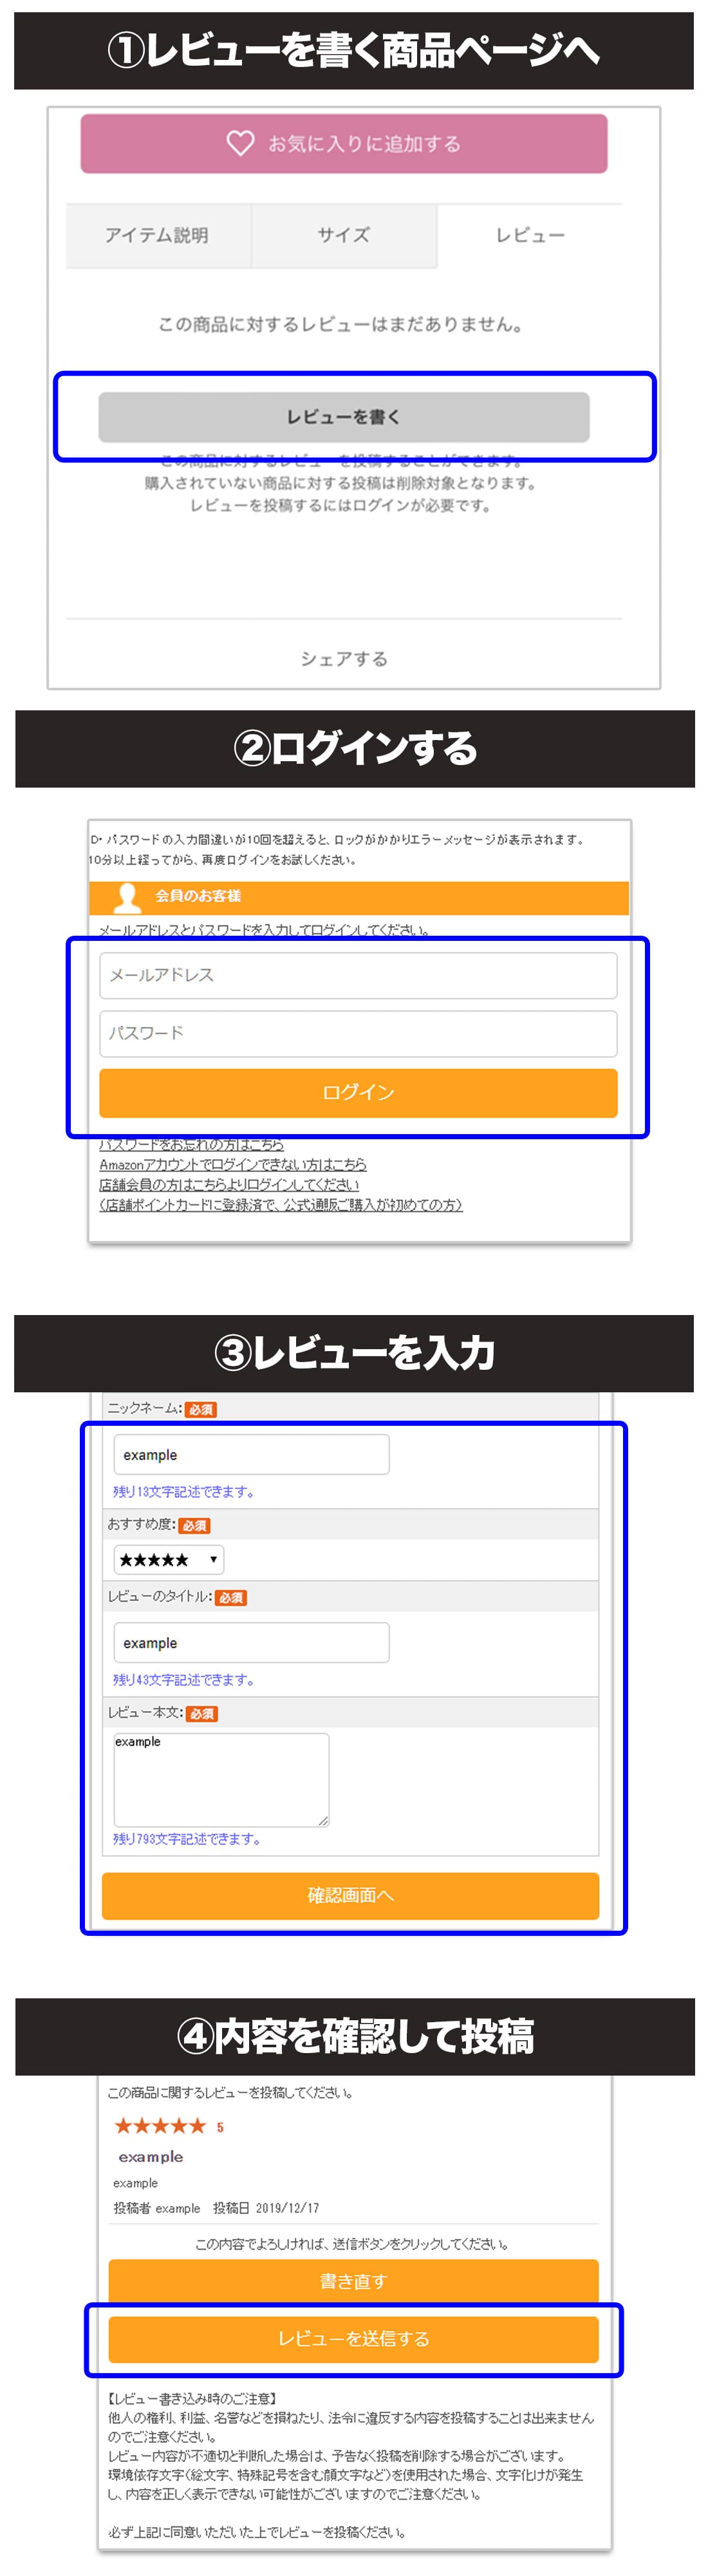The height and width of the screenshot is (2576, 708).
Task: Expand the star rating dropdown
Action: 168,1559
